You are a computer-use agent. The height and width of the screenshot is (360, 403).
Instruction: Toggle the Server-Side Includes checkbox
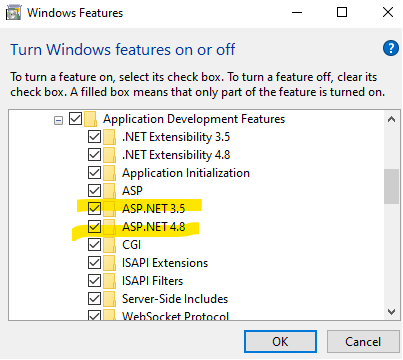tap(94, 298)
